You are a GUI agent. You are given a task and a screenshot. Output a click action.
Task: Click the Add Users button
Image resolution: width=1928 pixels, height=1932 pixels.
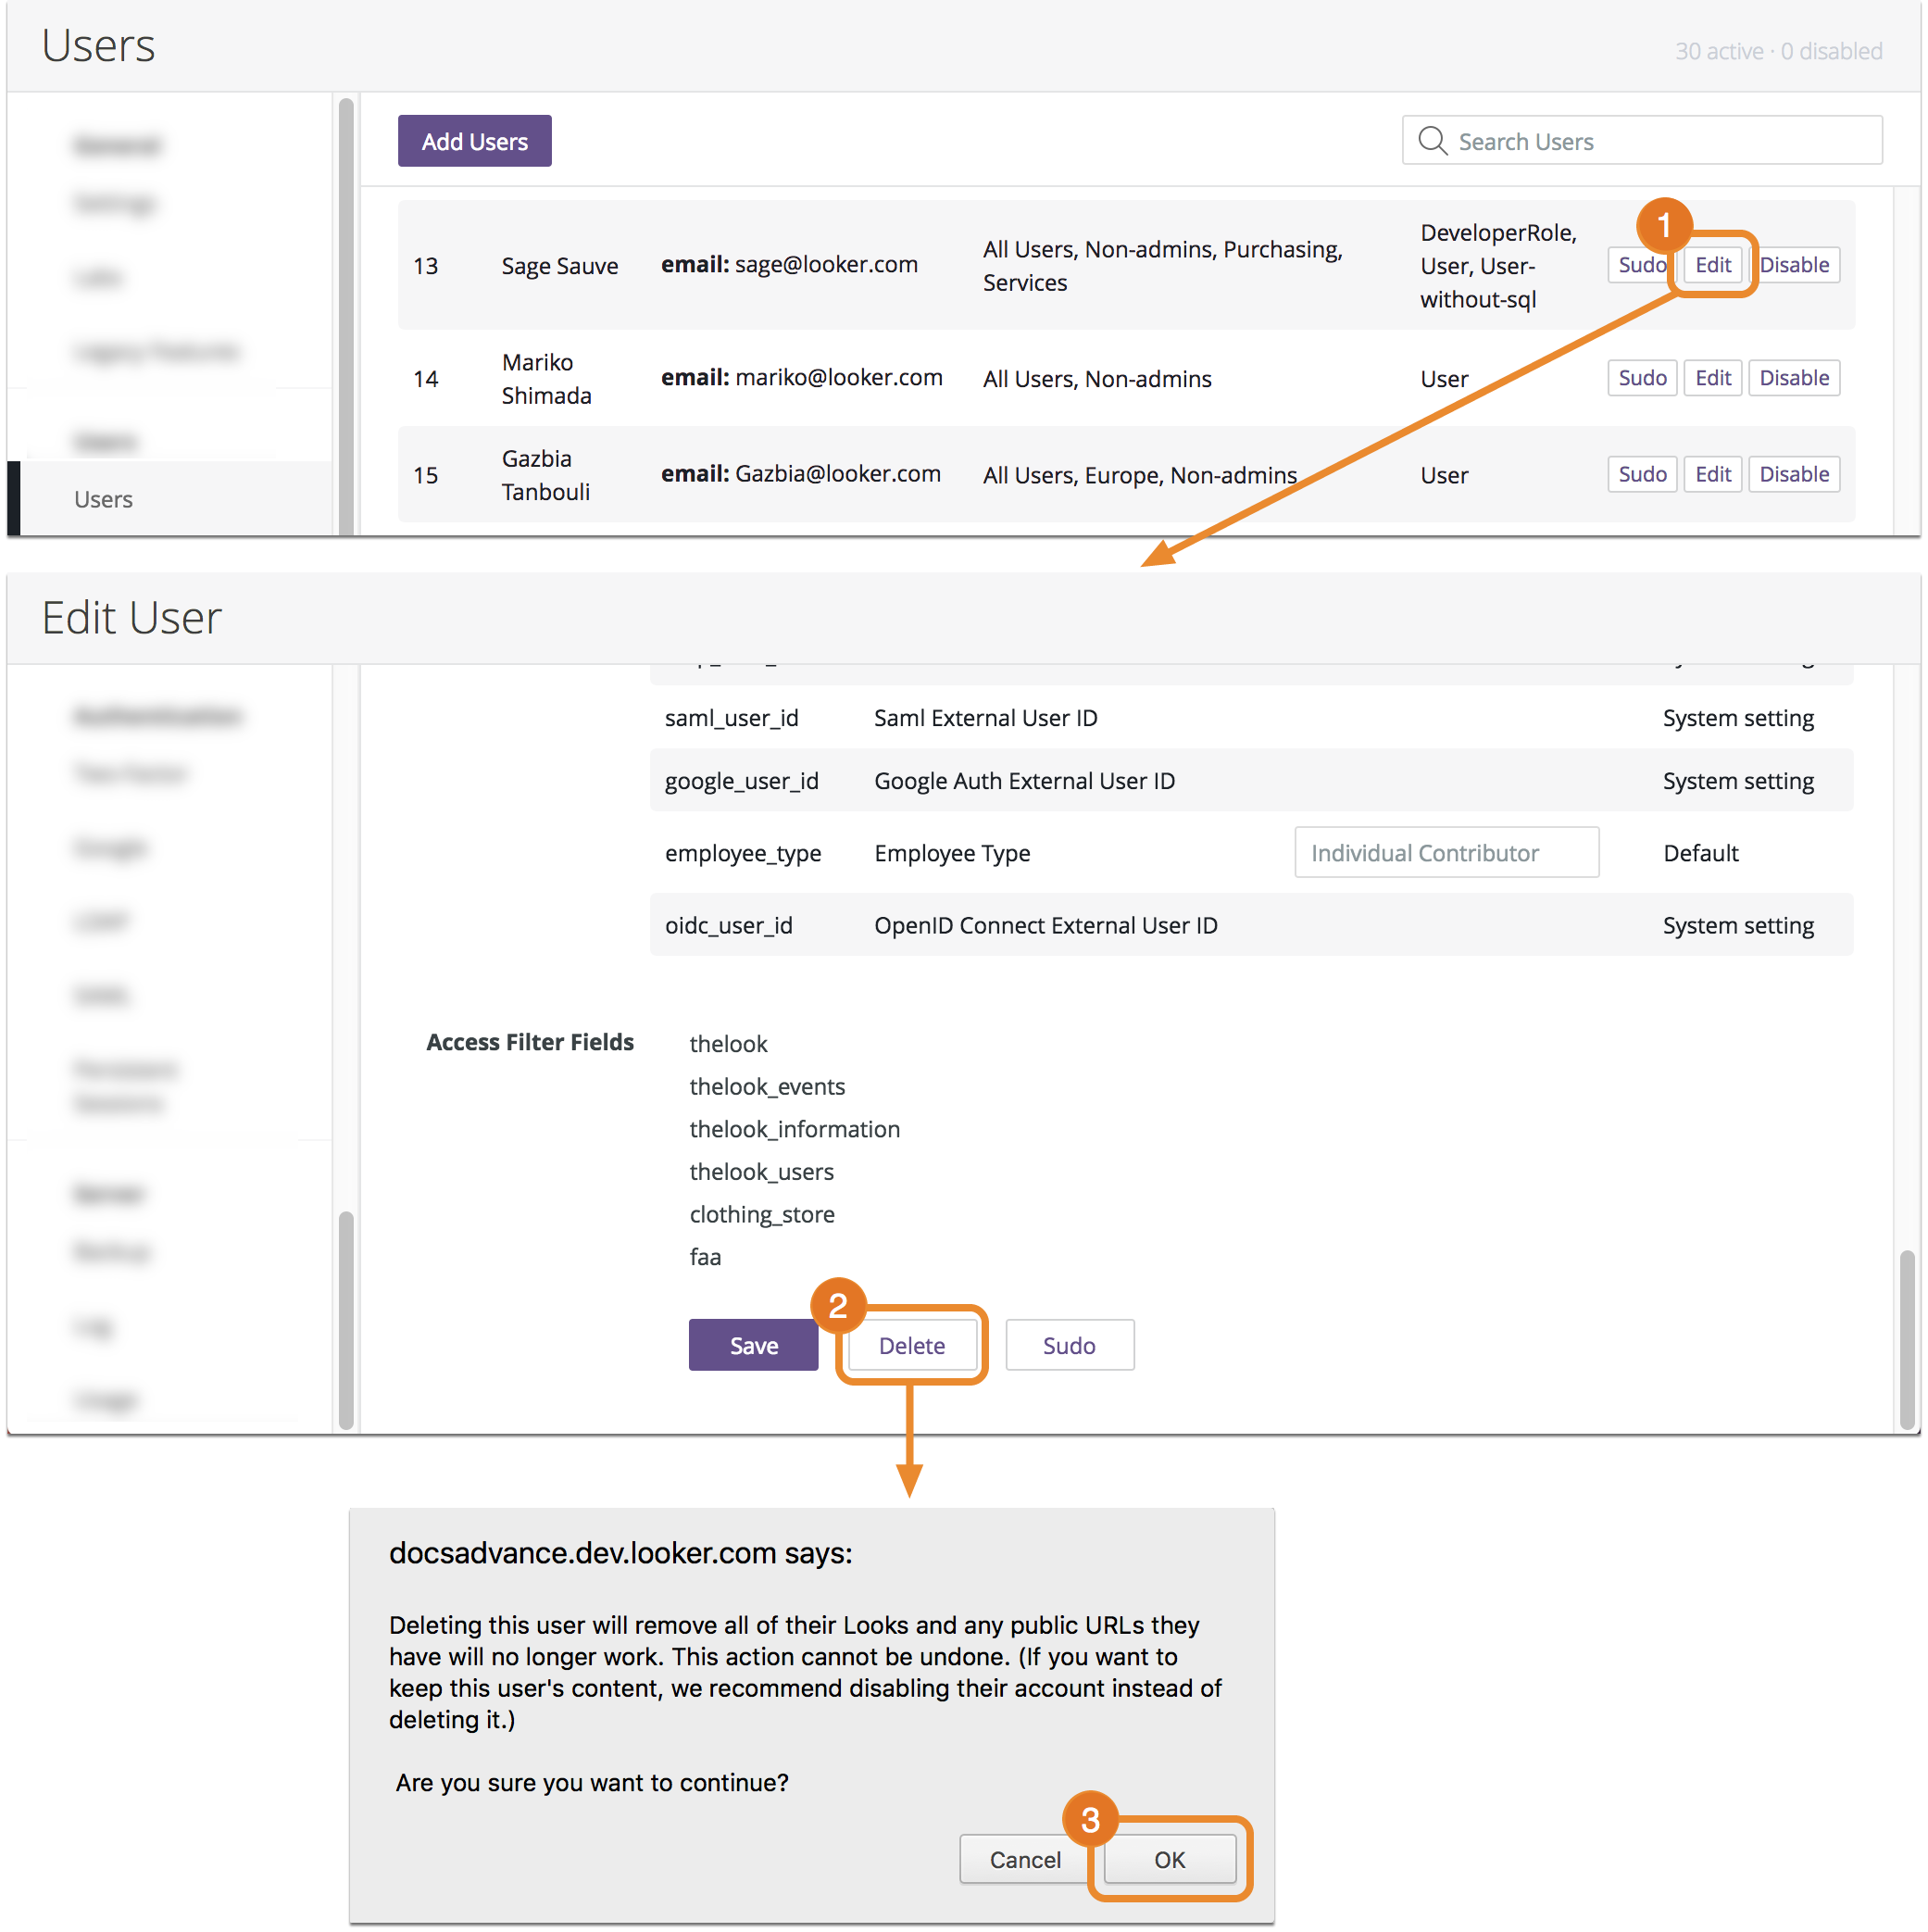click(474, 141)
